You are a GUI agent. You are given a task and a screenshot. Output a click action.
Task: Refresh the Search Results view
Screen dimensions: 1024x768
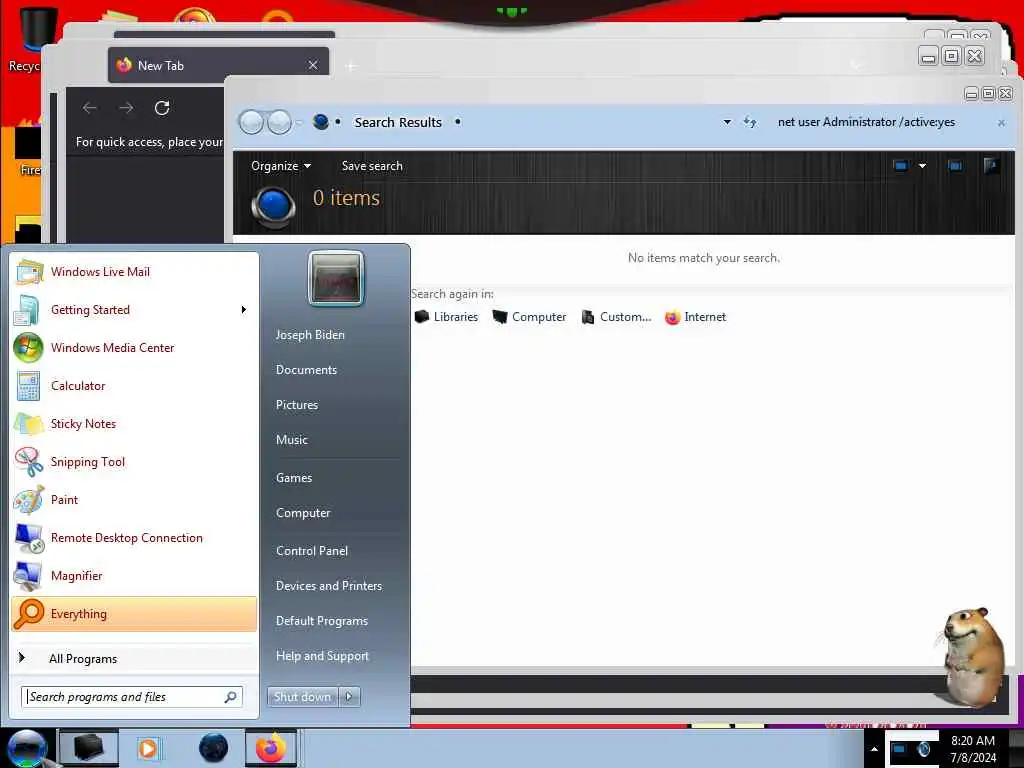tap(750, 122)
